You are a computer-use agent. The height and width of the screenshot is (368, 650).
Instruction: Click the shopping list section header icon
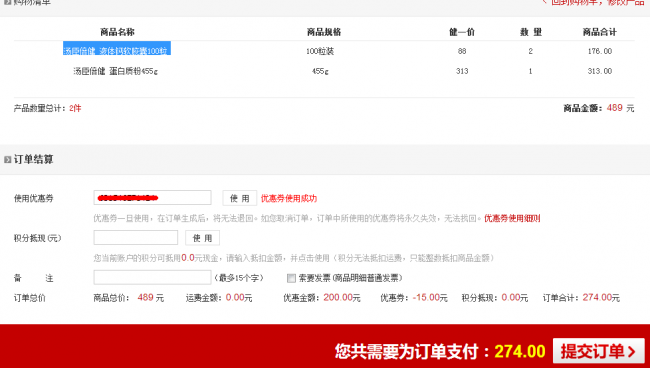click(x=7, y=2)
